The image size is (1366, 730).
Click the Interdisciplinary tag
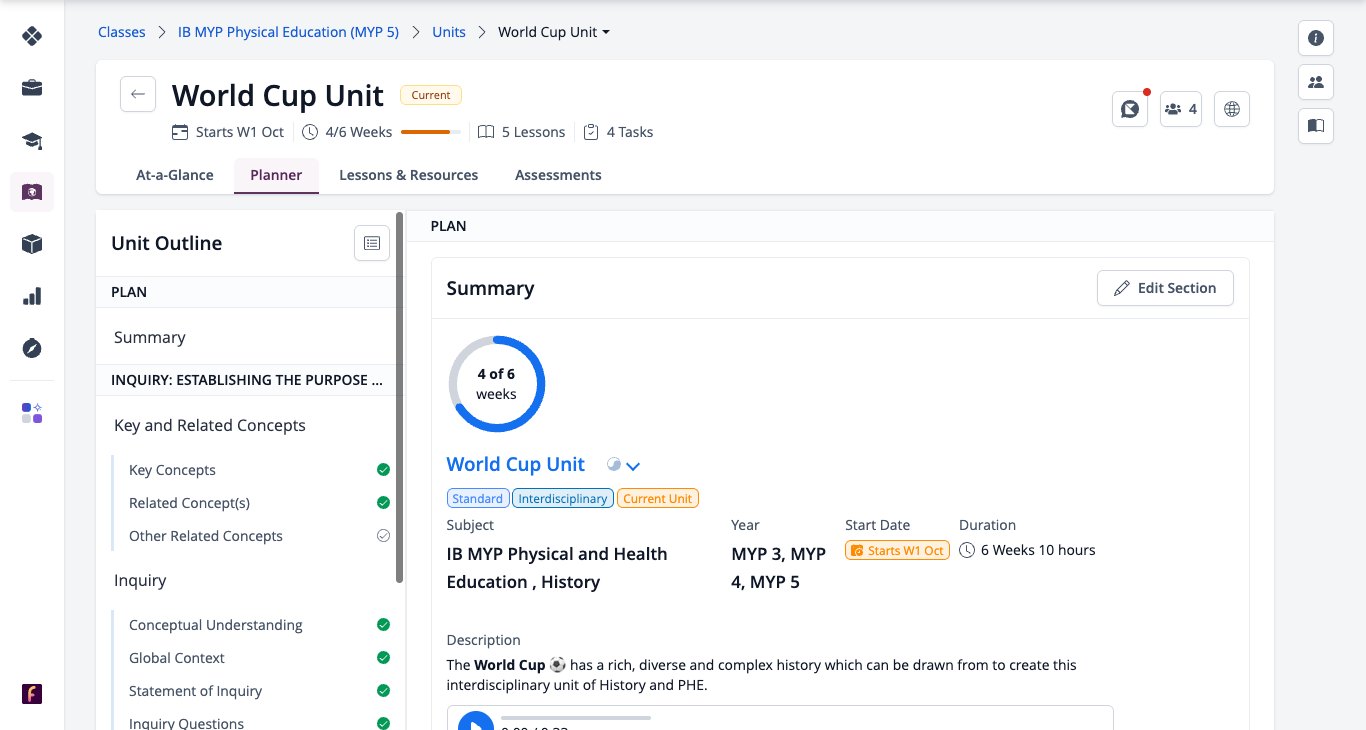point(562,498)
